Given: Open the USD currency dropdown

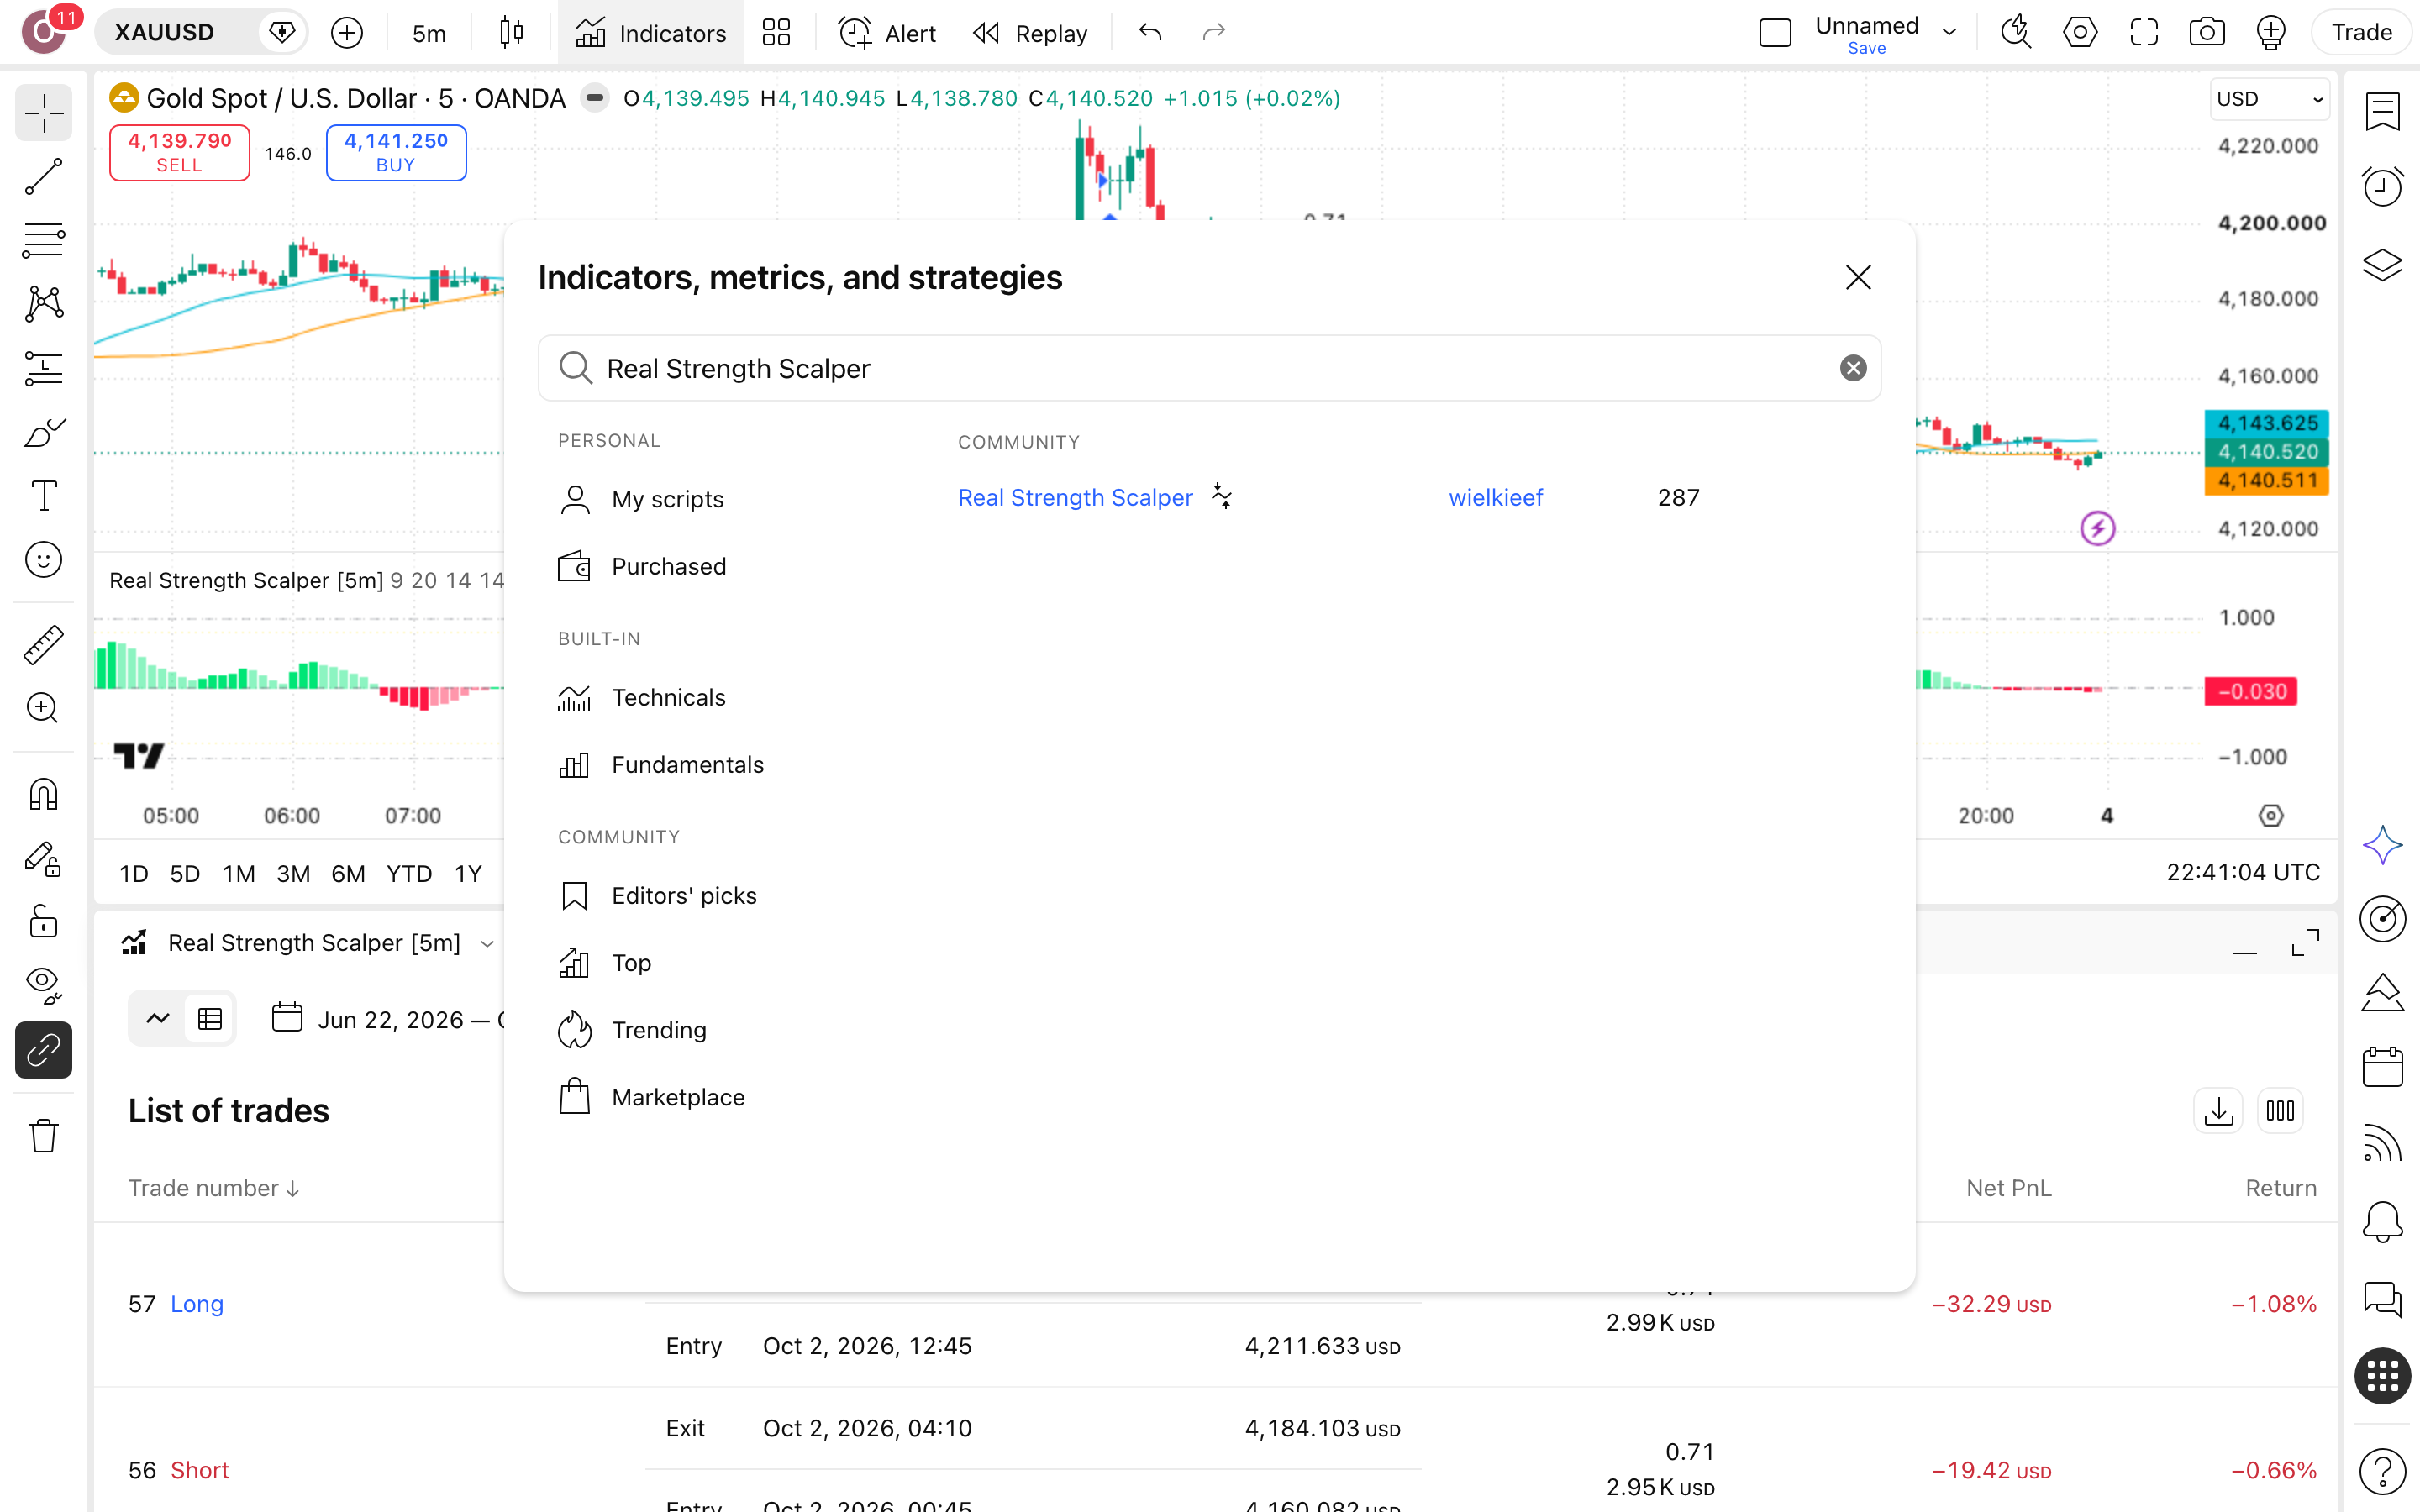Looking at the screenshot, I should (x=2269, y=99).
